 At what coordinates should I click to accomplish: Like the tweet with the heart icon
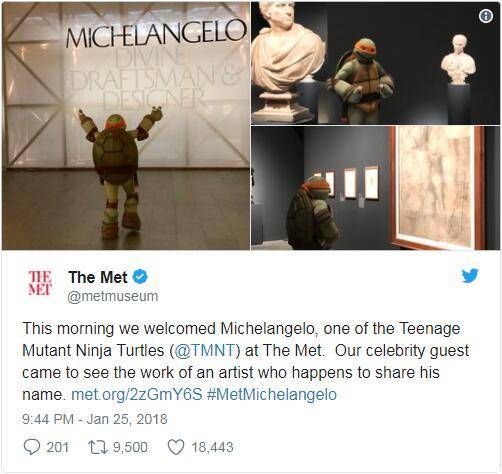click(x=176, y=447)
